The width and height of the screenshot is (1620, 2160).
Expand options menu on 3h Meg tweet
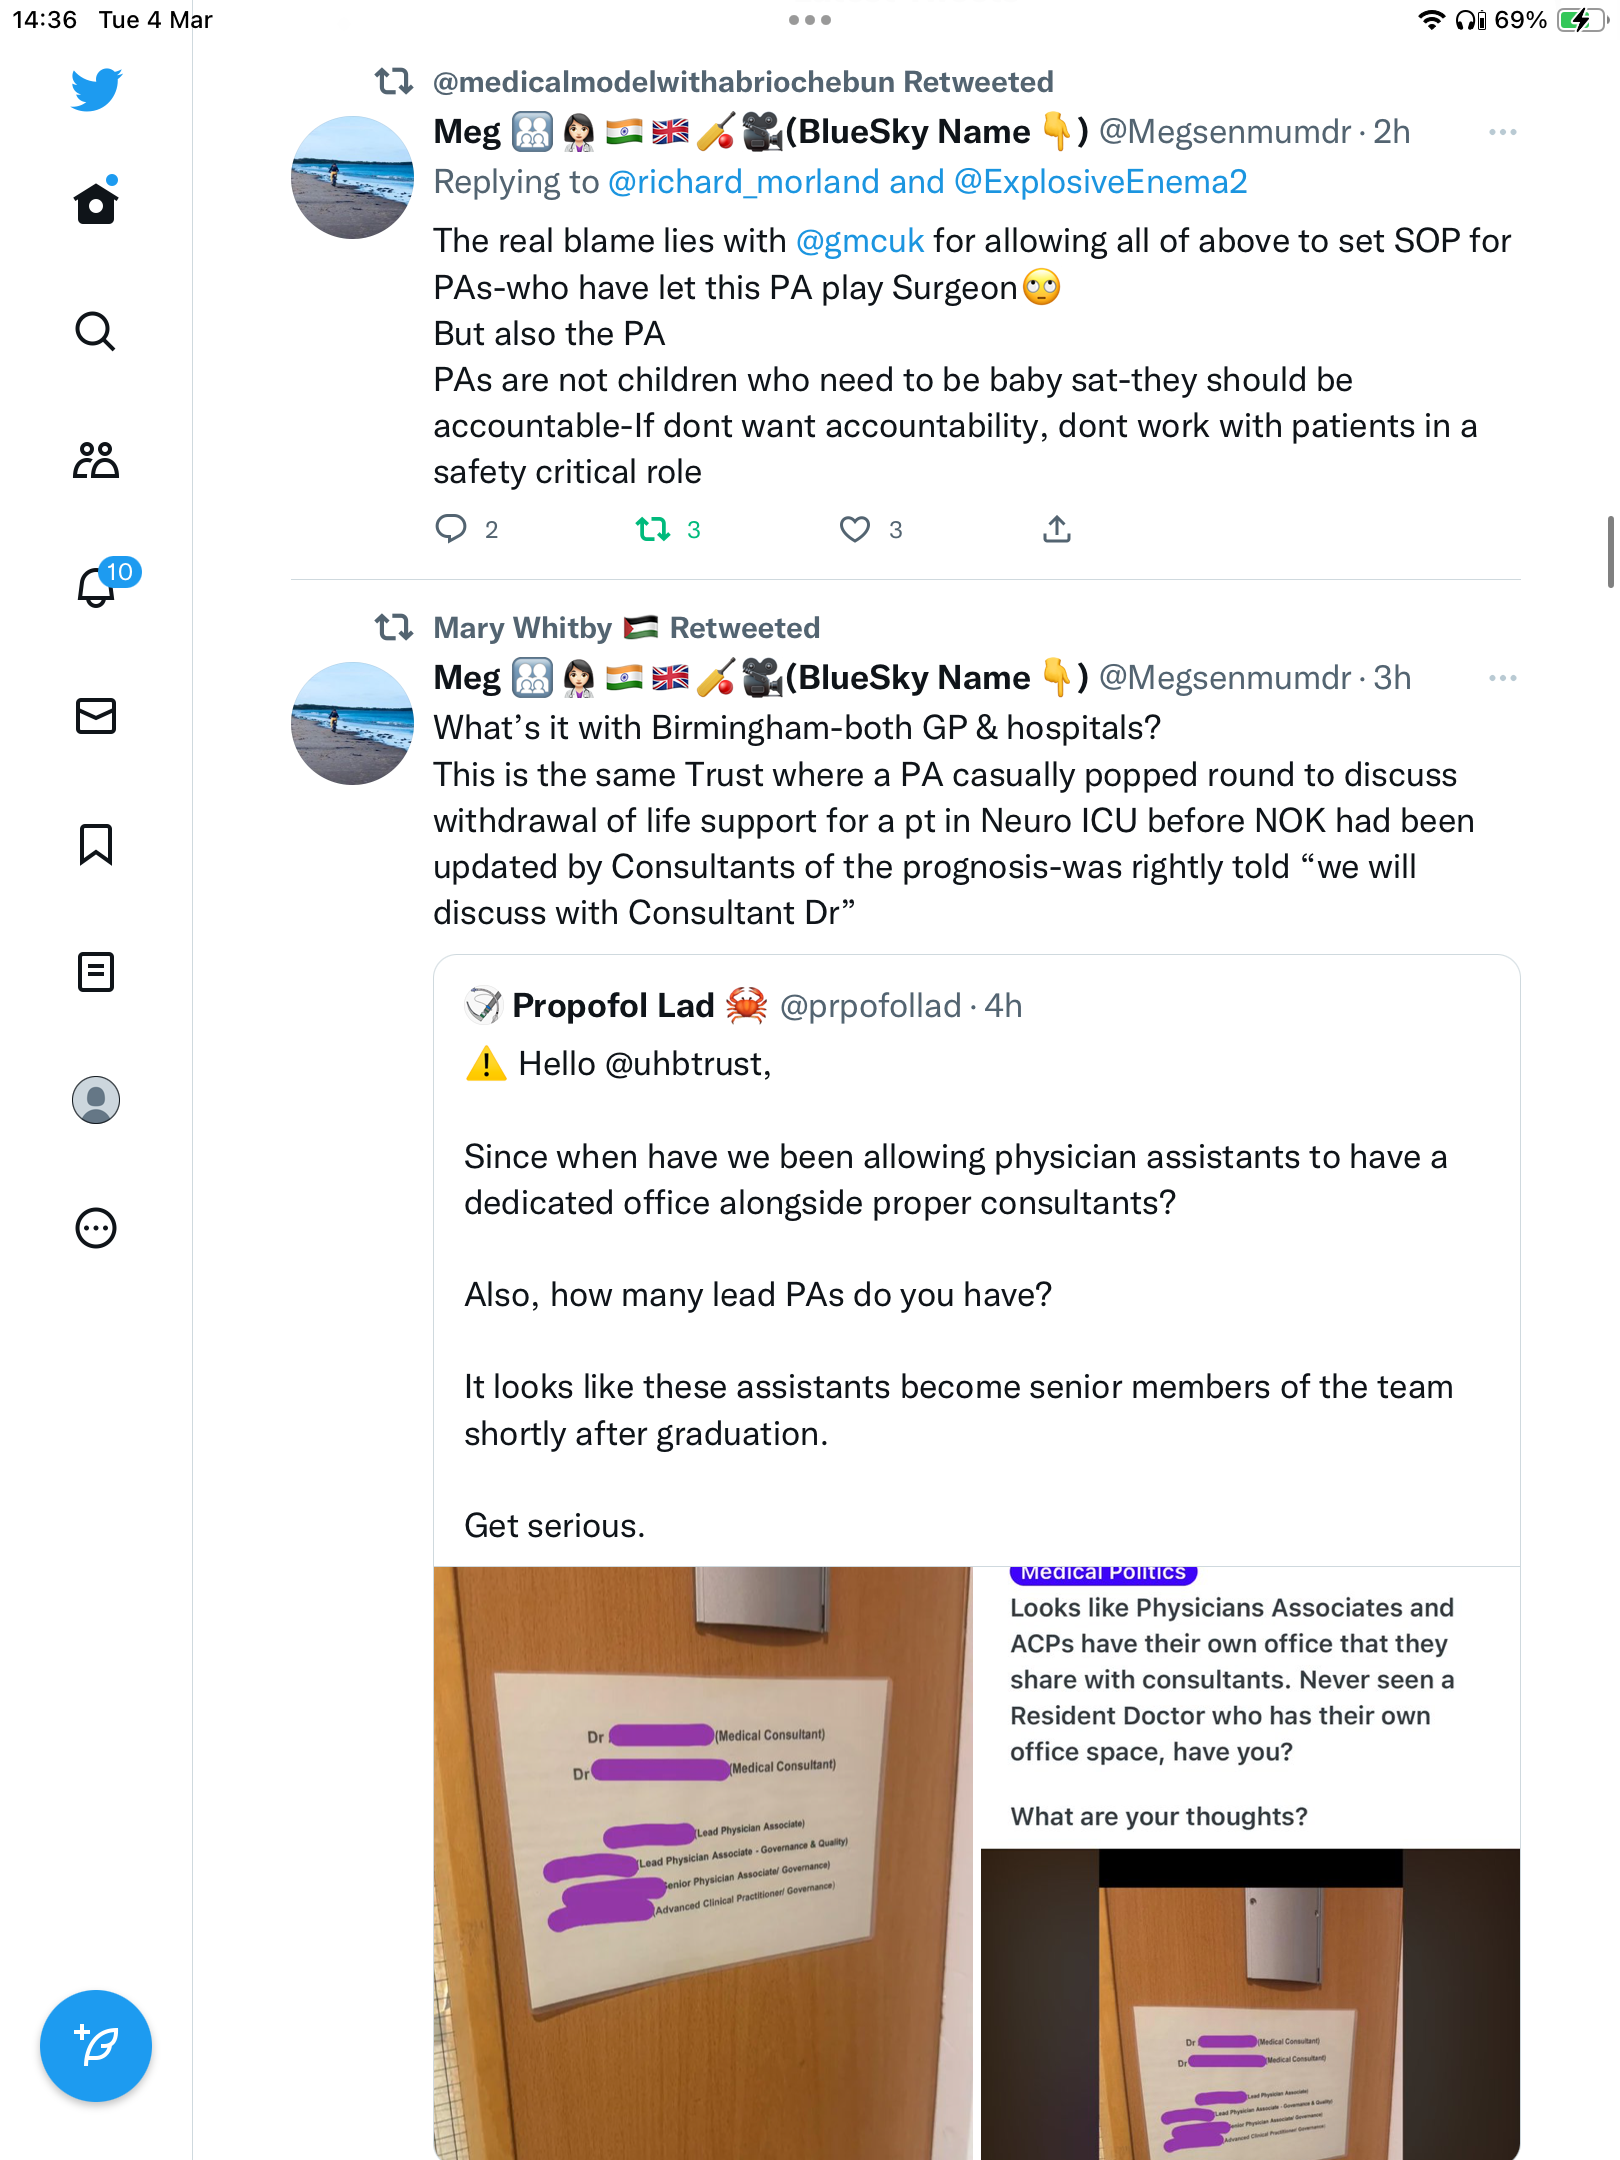click(1502, 678)
